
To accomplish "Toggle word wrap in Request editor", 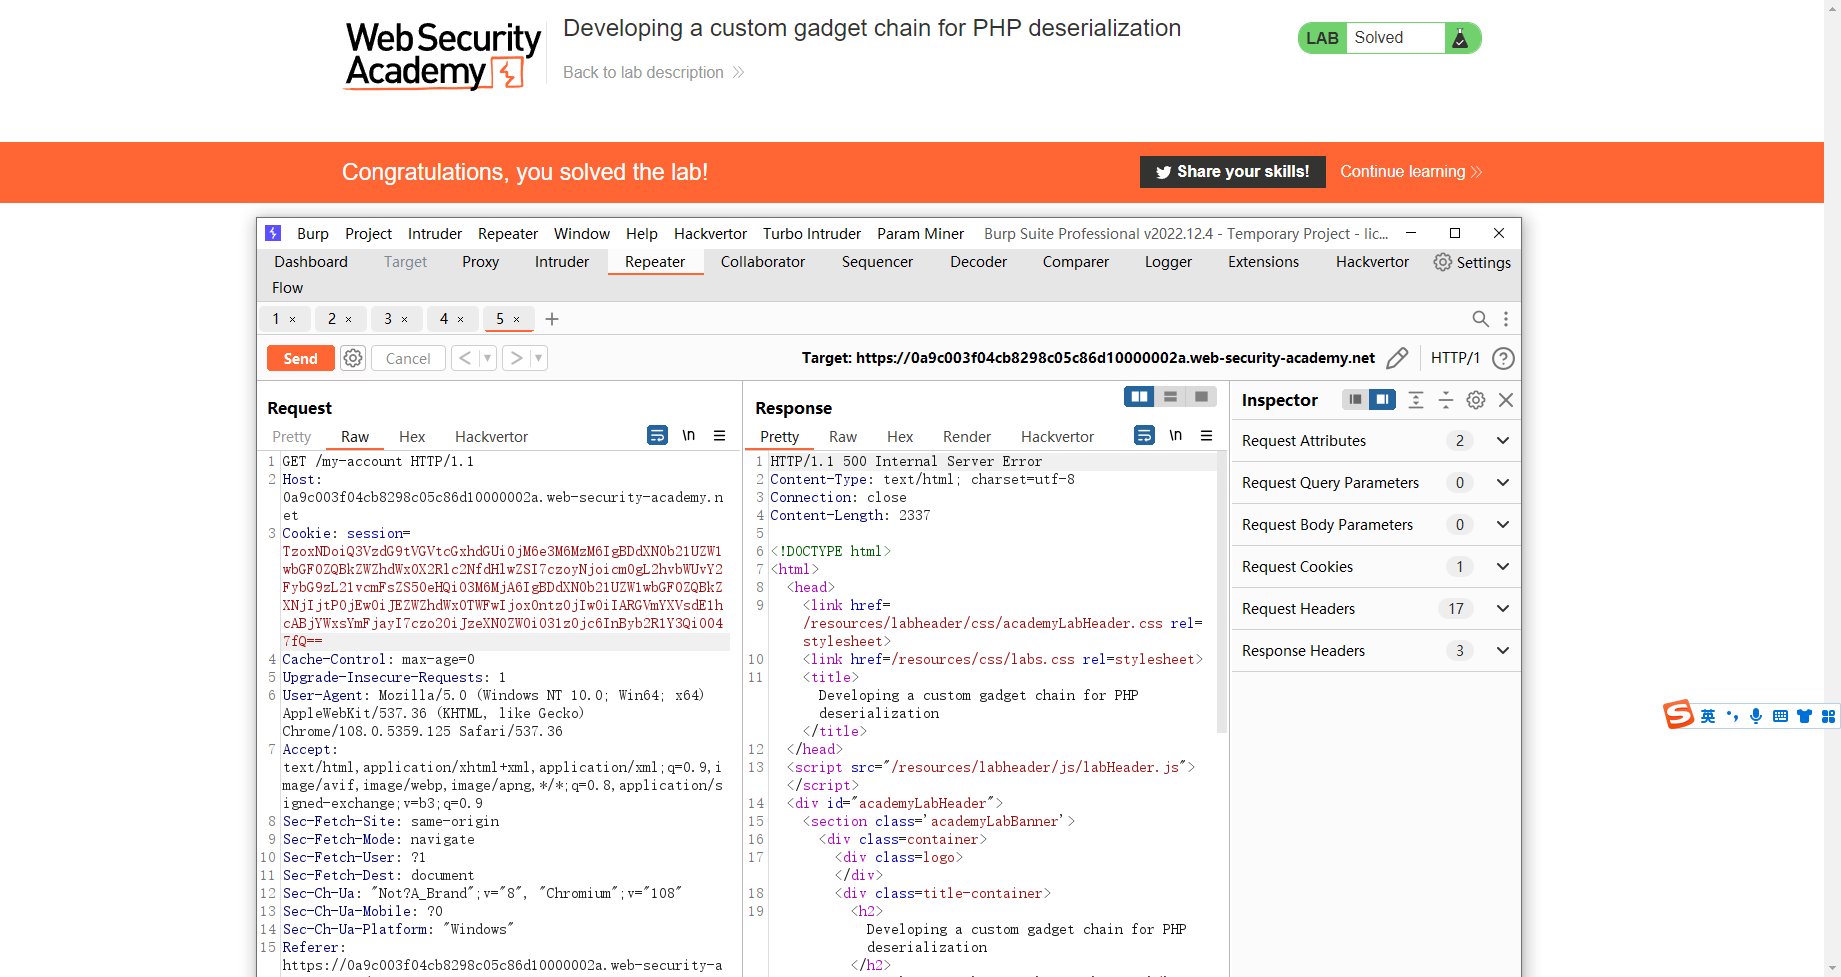I will [x=657, y=435].
